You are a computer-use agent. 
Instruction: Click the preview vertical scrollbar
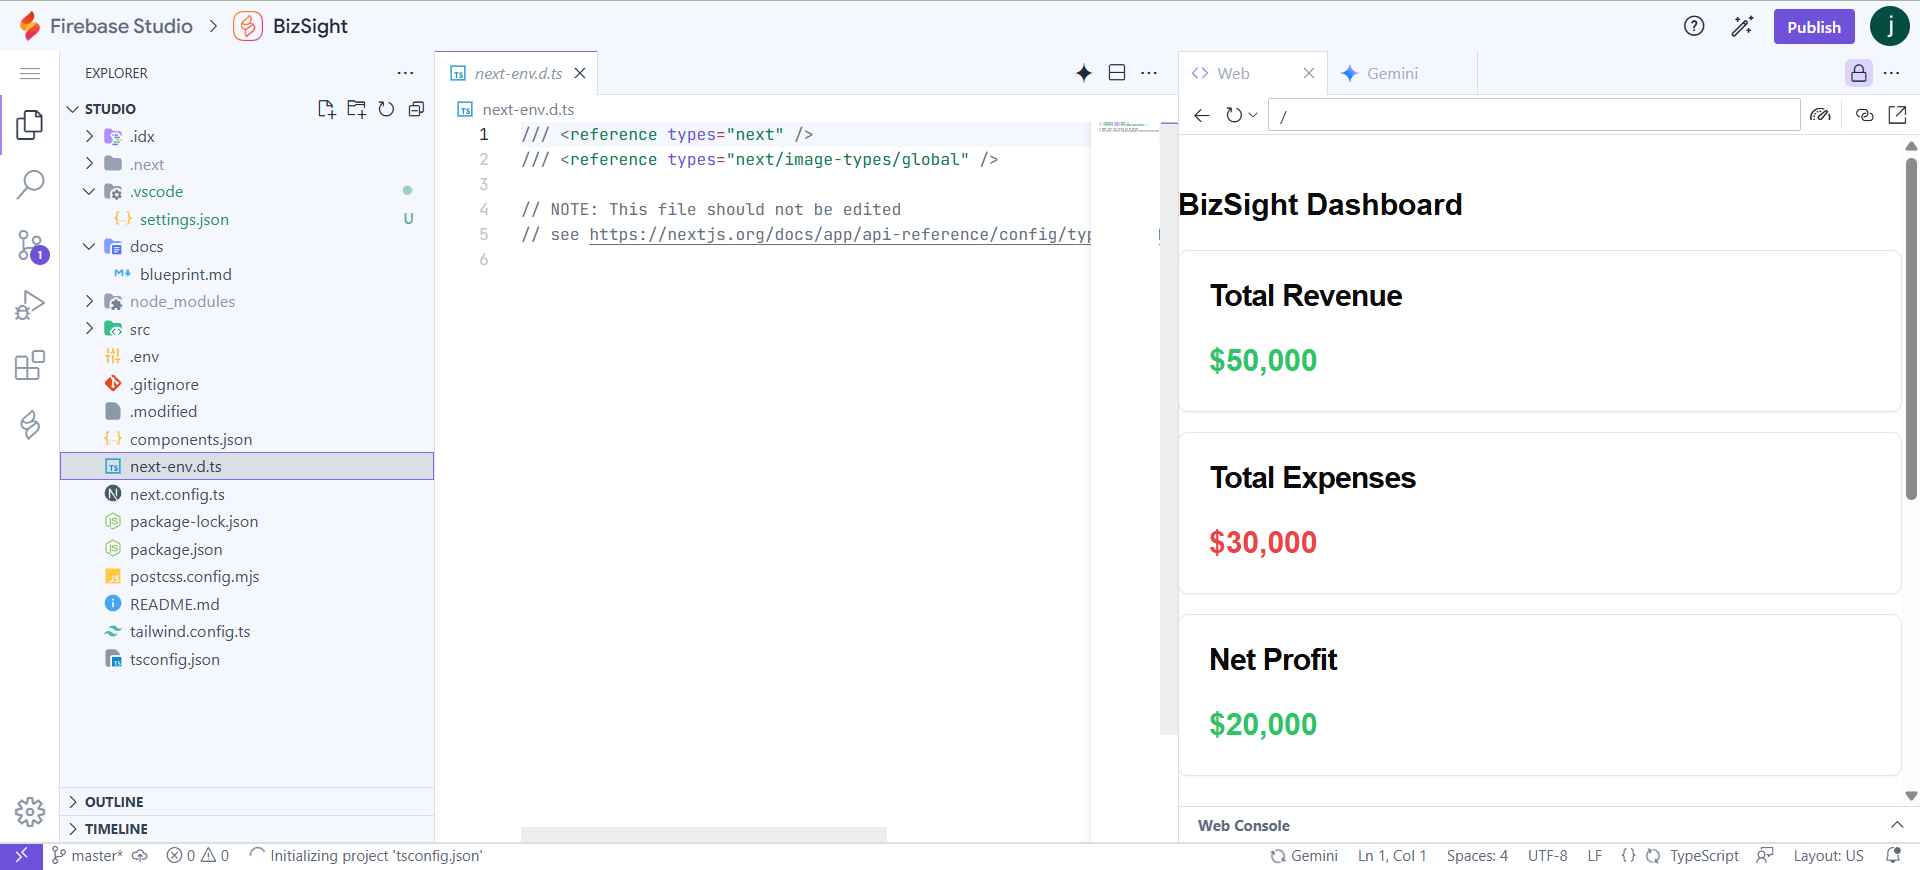tap(1911, 328)
